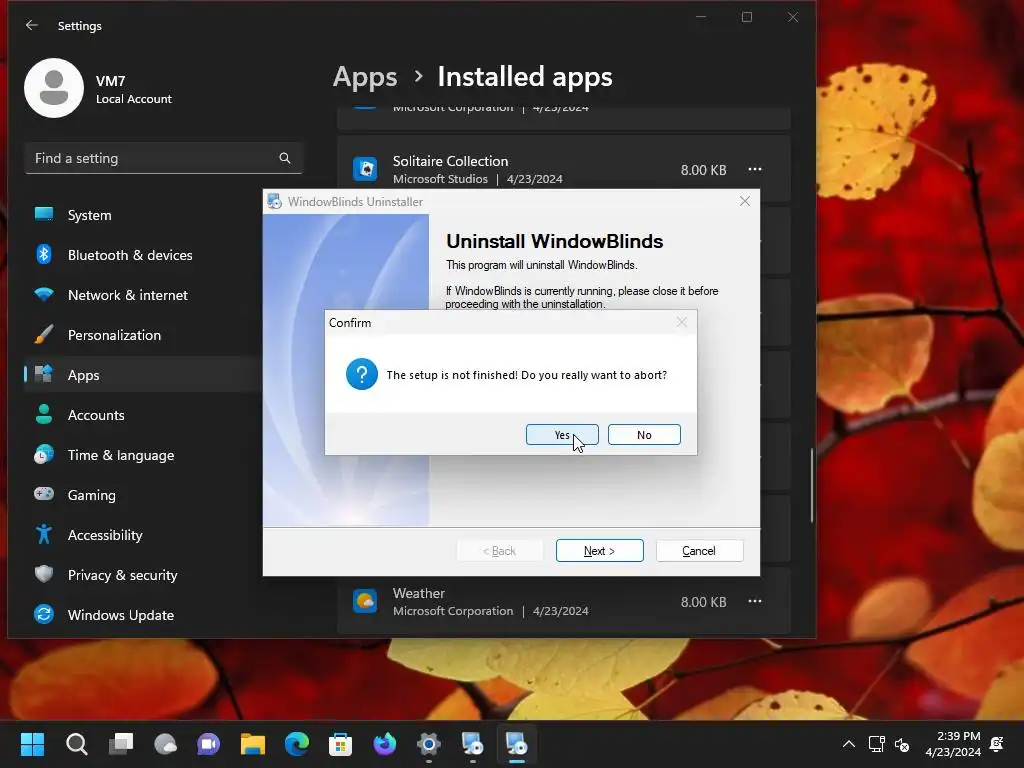The image size is (1024, 768).
Task: Click 8.00 KB size for Weather
Action: tap(703, 601)
